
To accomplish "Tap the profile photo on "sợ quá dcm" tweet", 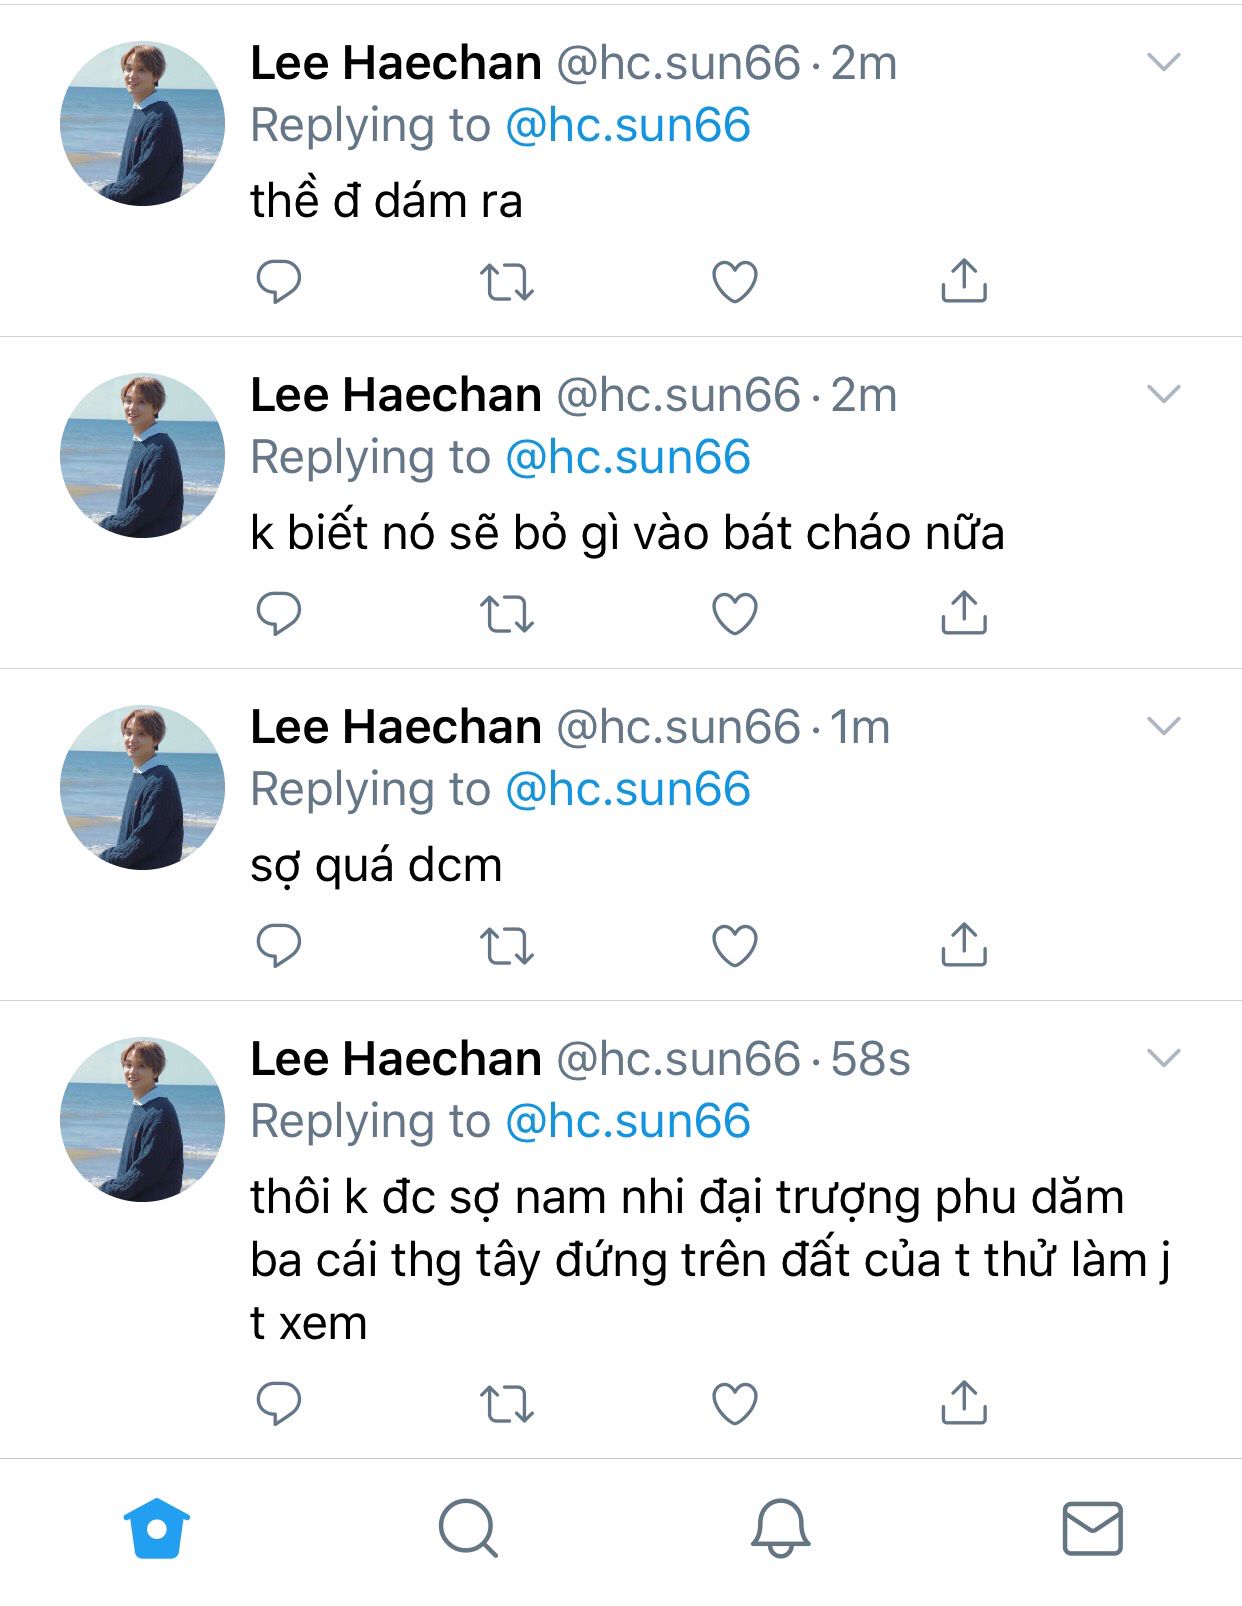I will [x=142, y=787].
